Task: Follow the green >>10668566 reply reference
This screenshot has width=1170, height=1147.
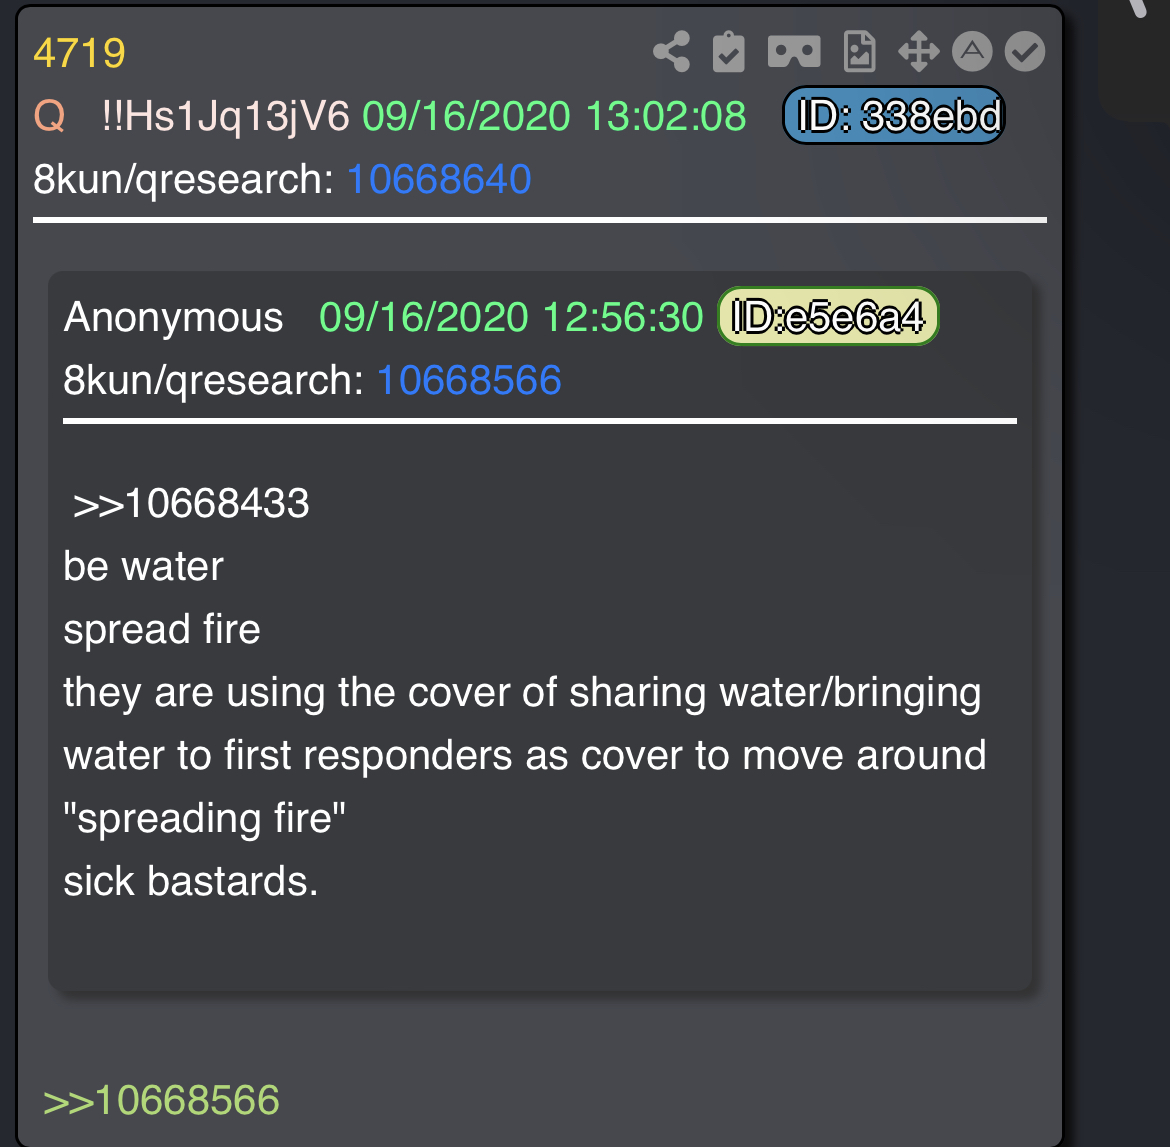Action: tap(161, 1100)
